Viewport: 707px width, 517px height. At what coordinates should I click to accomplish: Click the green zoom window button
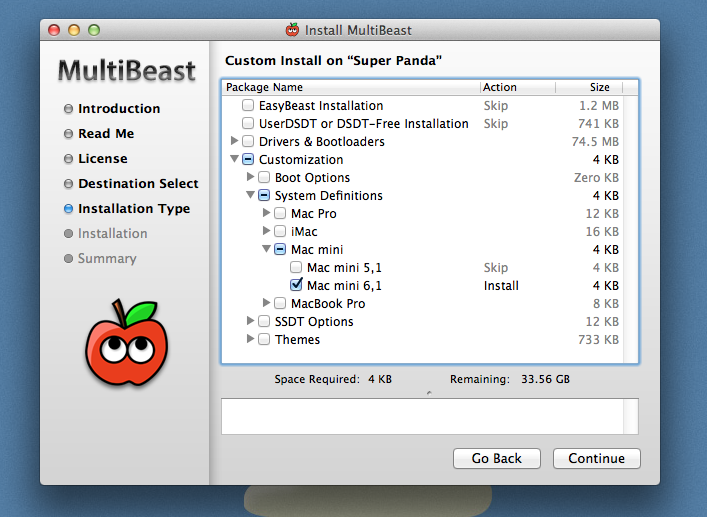click(x=94, y=30)
